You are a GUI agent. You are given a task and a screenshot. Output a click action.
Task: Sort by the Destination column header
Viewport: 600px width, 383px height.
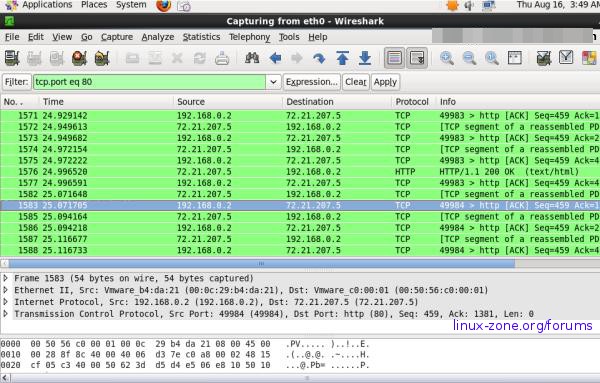click(x=337, y=102)
